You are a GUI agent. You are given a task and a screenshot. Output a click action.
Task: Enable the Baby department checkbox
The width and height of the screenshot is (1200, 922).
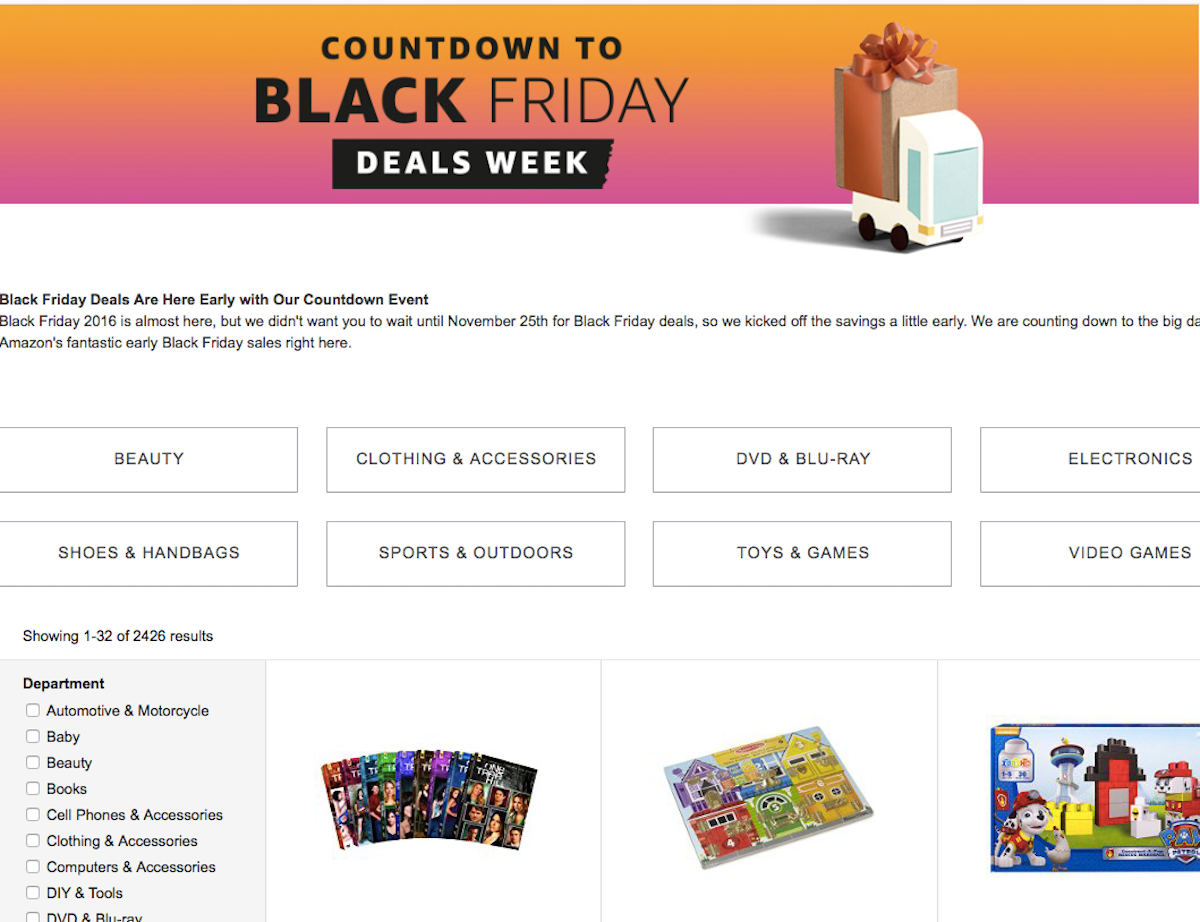tap(33, 736)
